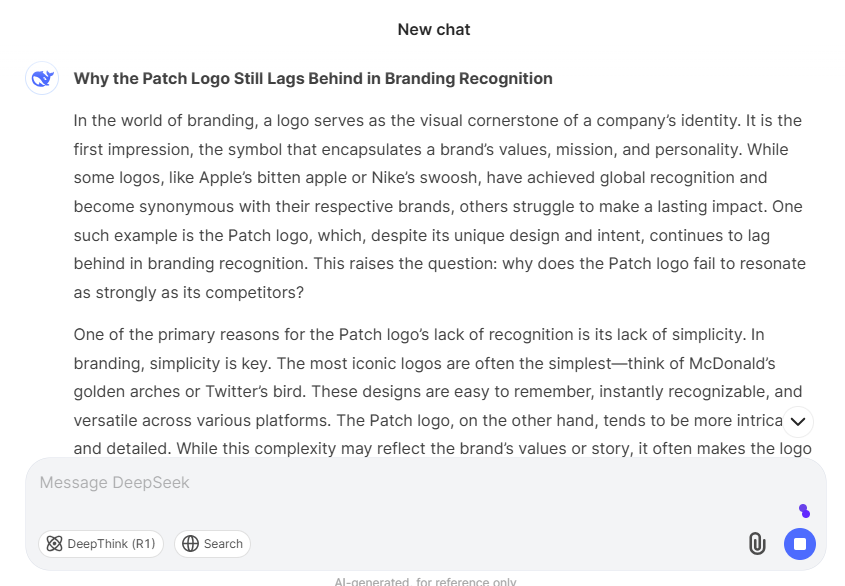Click the atom icon in DeepThink button
The height and width of the screenshot is (586, 845).
tap(55, 544)
